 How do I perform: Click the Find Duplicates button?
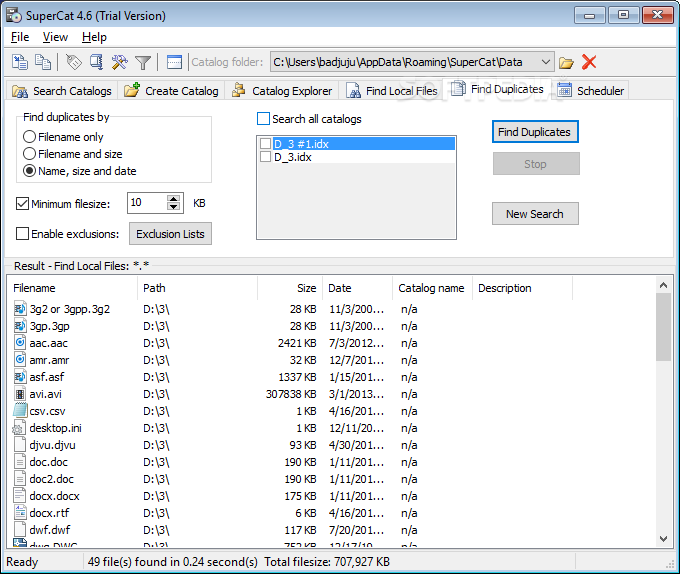(x=535, y=132)
